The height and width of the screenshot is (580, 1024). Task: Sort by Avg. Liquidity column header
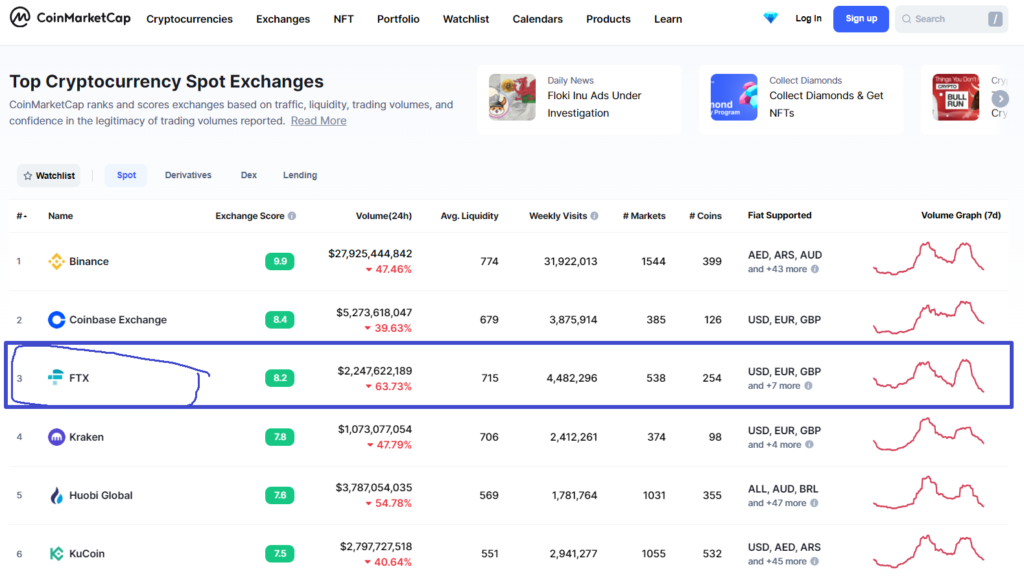click(470, 216)
